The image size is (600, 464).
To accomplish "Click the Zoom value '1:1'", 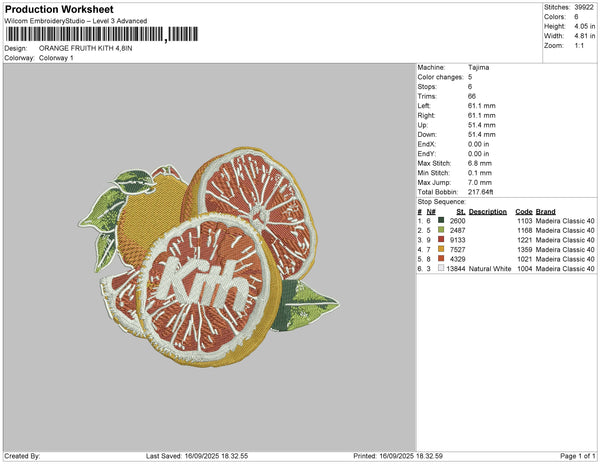I will 579,46.
